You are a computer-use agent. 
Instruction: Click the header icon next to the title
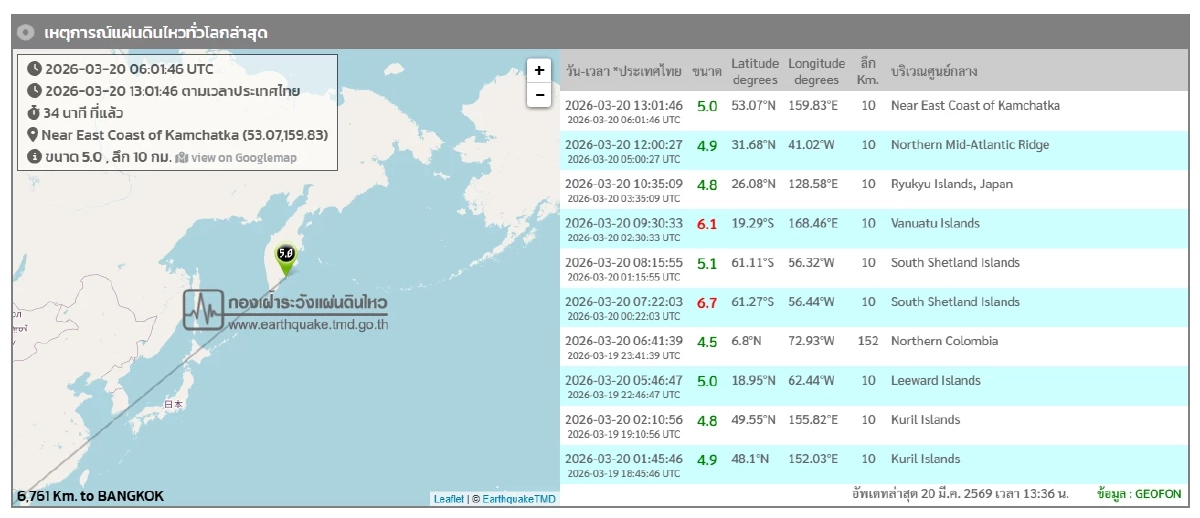click(26, 33)
